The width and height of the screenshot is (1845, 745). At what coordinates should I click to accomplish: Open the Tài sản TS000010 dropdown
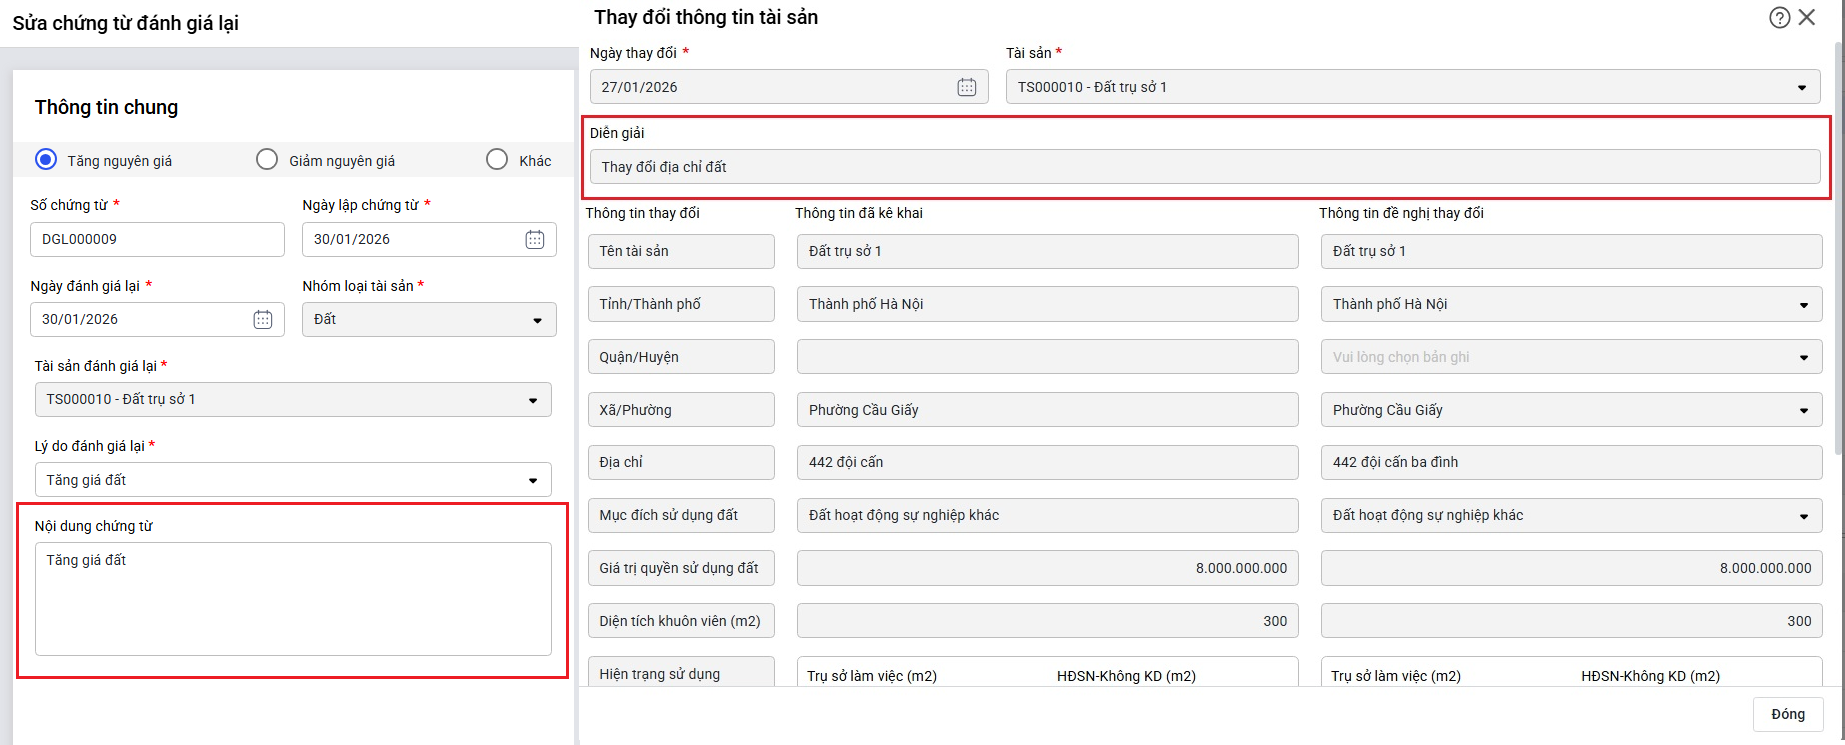(1802, 87)
